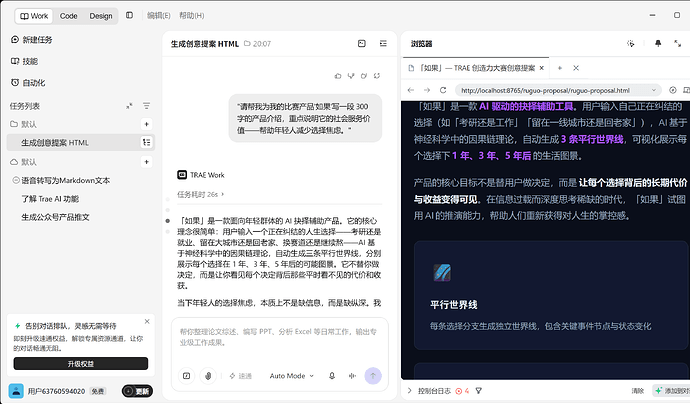
Task: Go forward in the browser
Action: pos(427,90)
